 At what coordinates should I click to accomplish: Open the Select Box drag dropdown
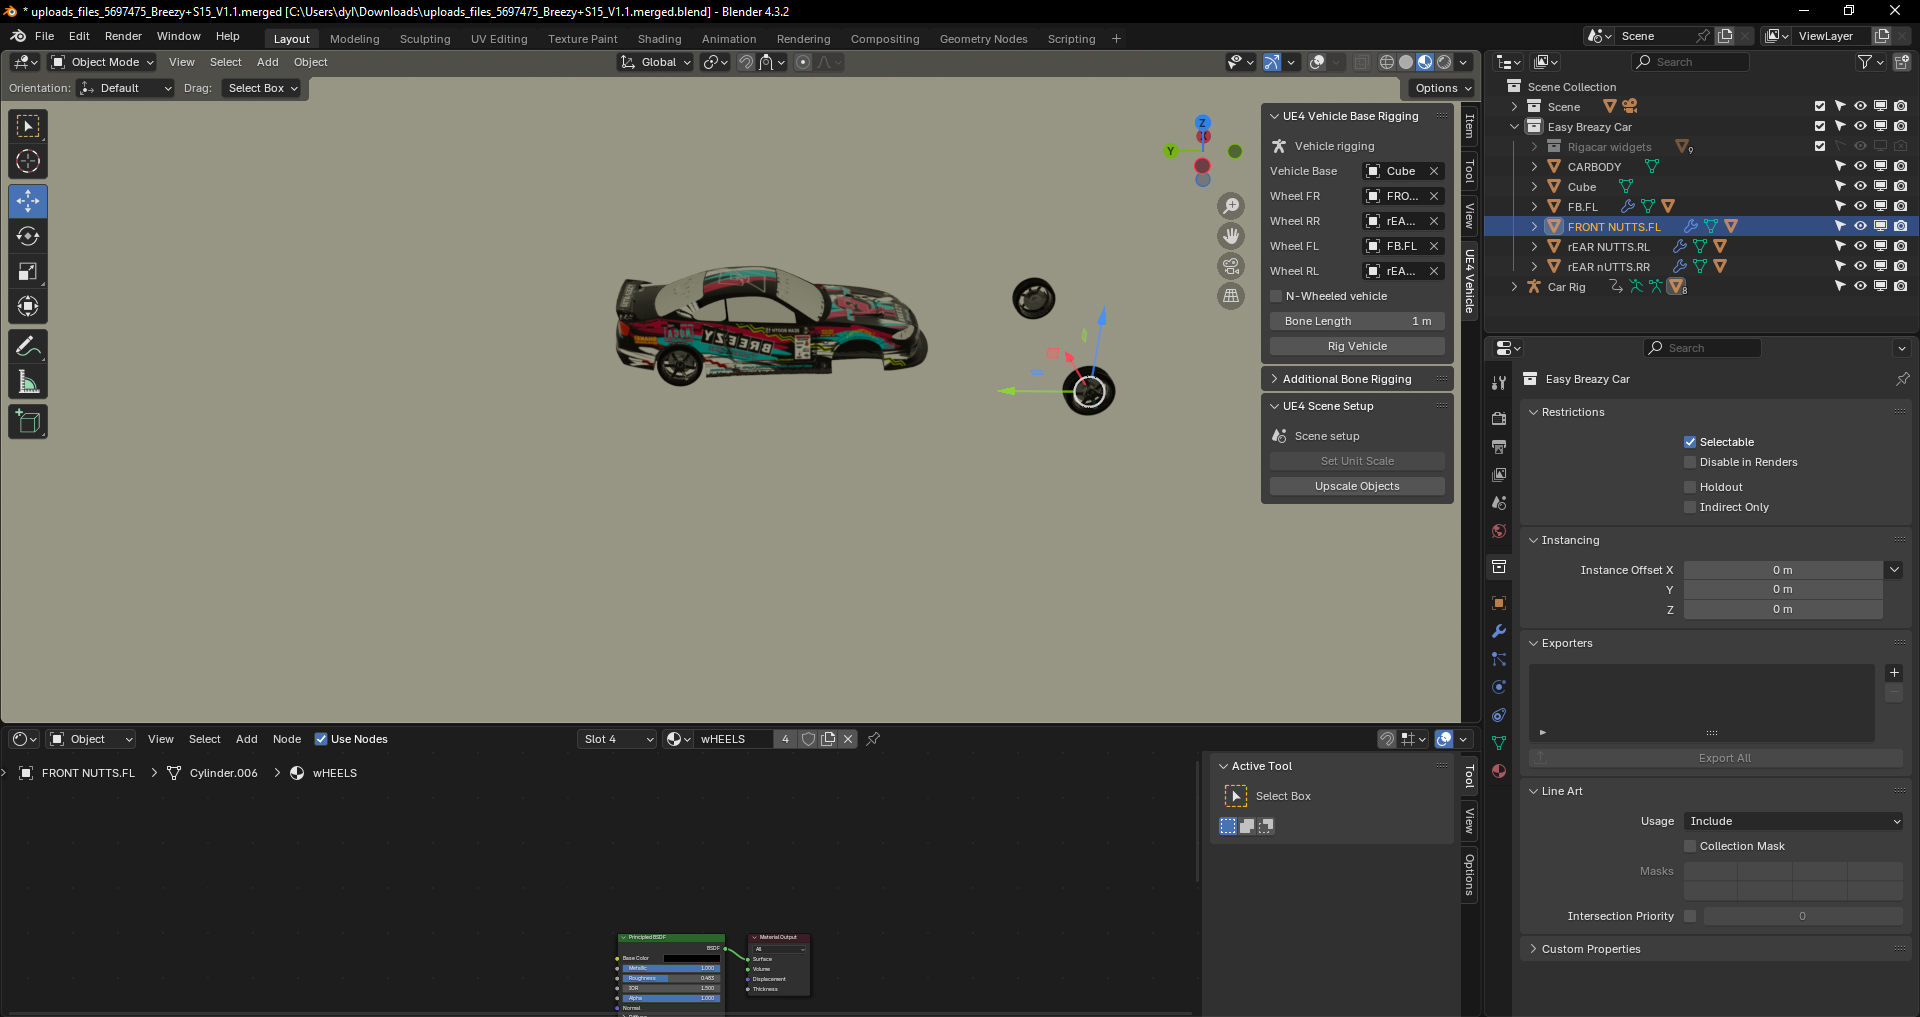[x=263, y=88]
